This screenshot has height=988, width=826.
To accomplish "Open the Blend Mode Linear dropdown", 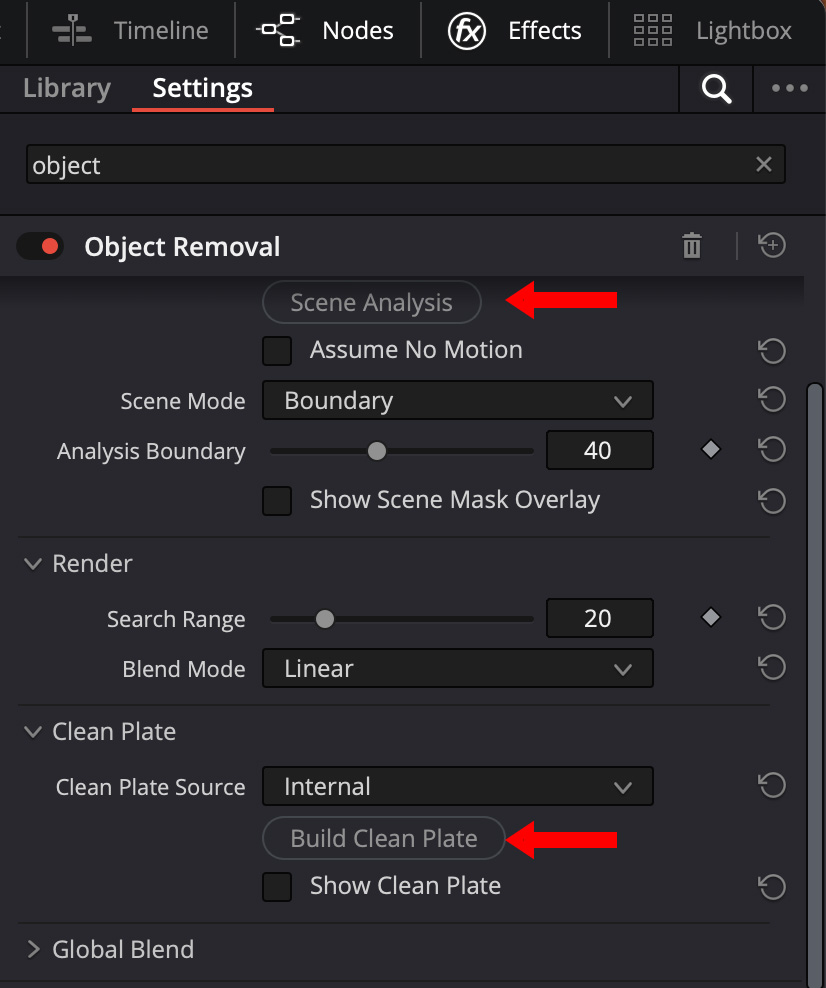I will [457, 668].
